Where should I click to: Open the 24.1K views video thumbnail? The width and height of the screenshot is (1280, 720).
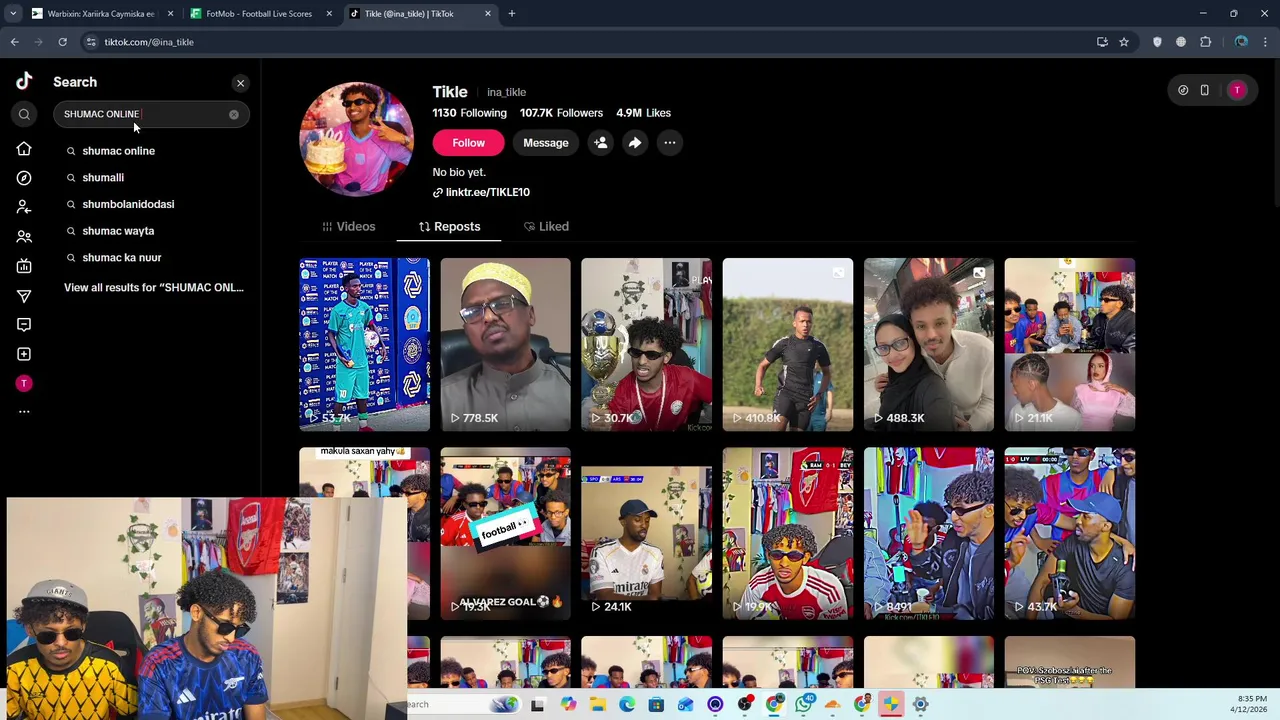(646, 533)
